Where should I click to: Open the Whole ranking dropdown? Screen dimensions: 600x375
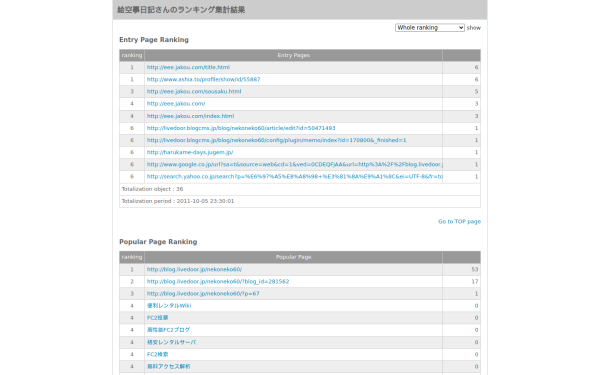point(430,28)
